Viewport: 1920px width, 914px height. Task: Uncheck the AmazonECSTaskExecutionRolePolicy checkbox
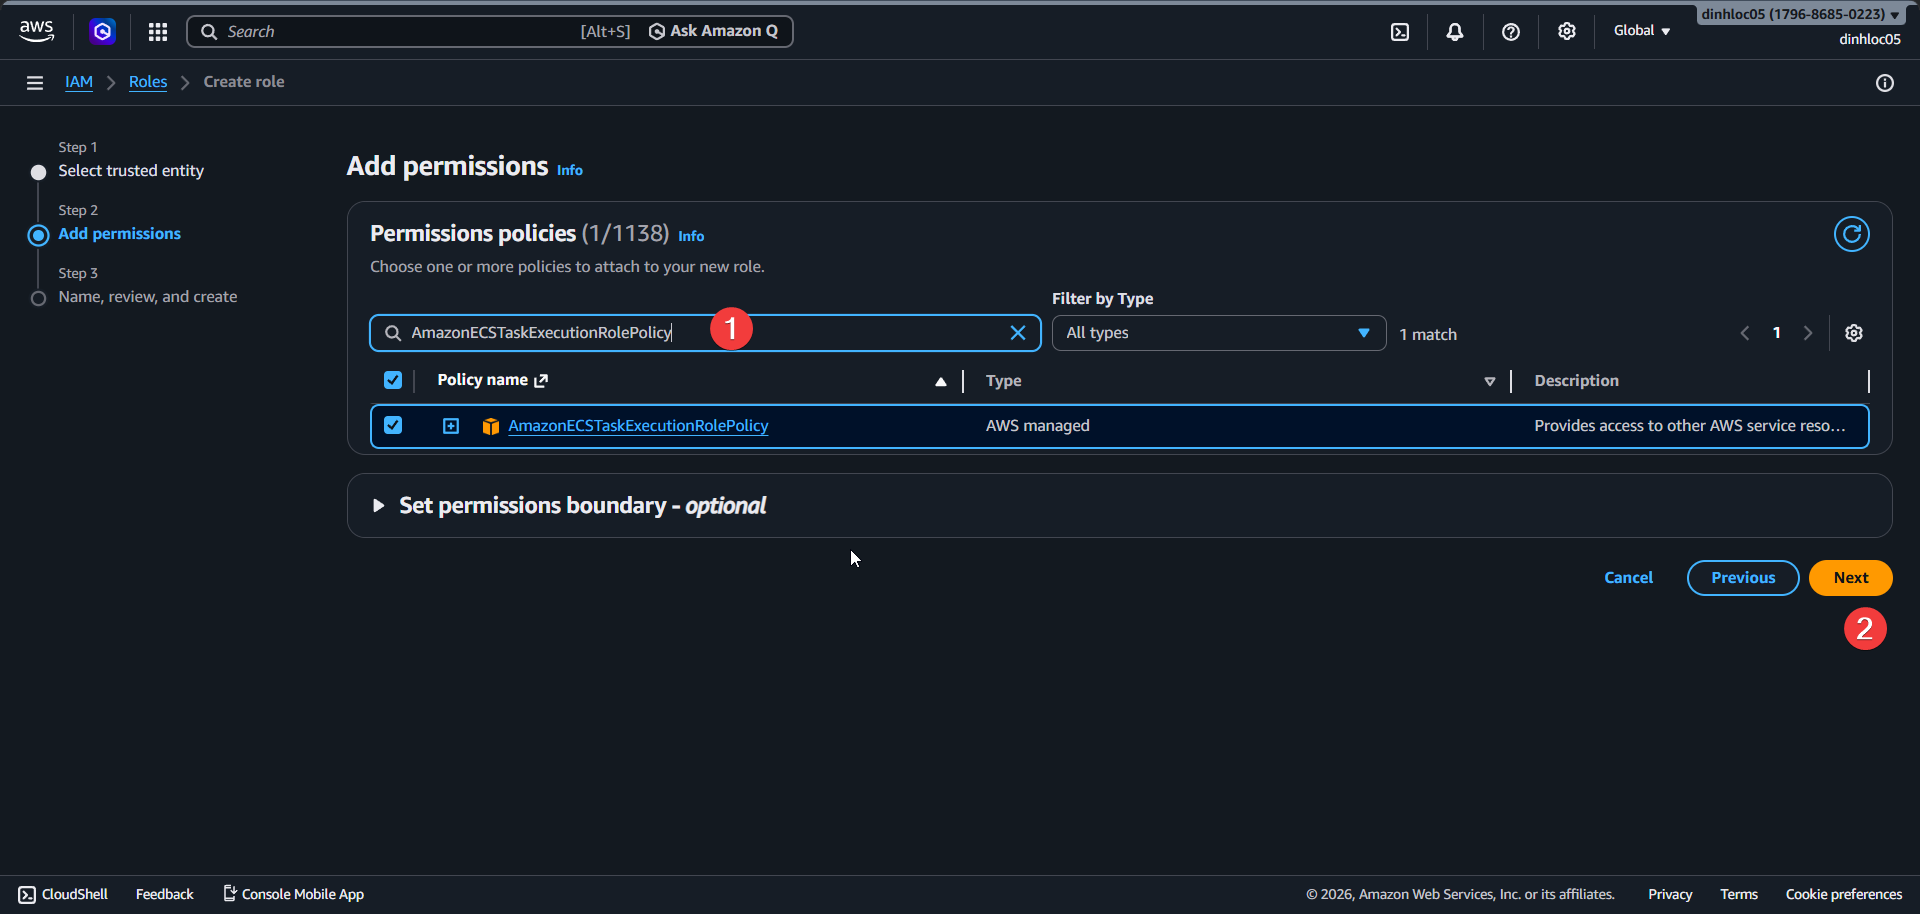click(x=392, y=425)
